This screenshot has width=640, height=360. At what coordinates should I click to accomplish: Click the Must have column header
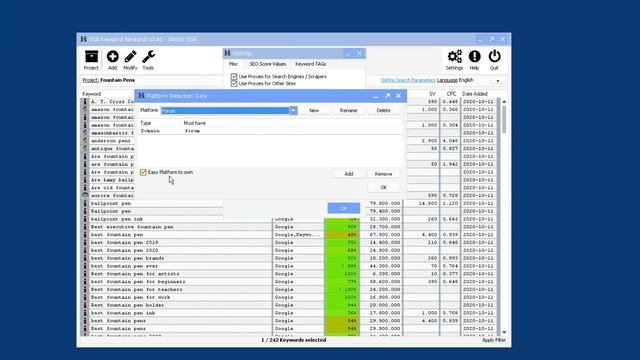tap(195, 123)
